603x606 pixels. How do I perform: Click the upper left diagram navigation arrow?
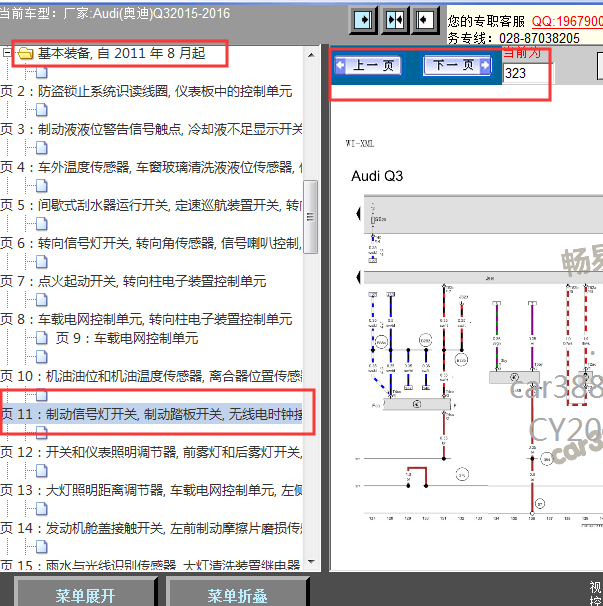[358, 213]
